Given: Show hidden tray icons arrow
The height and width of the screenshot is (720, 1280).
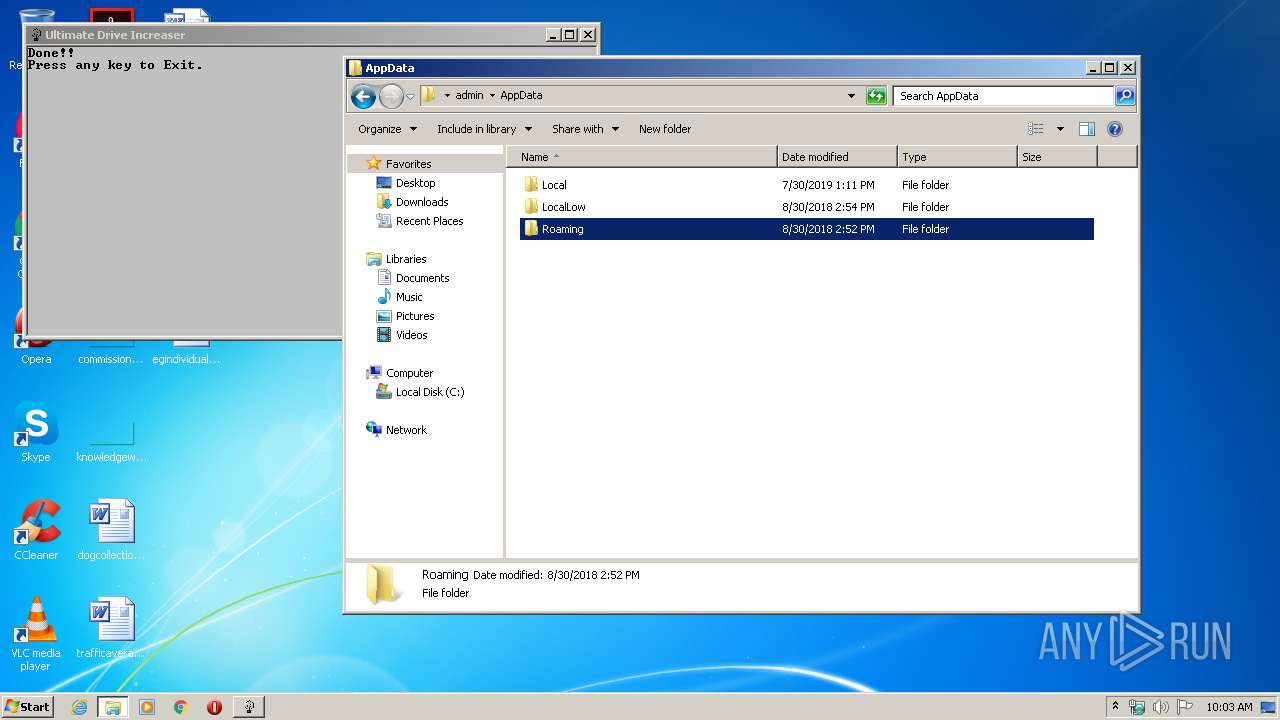Looking at the screenshot, I should click(1115, 706).
